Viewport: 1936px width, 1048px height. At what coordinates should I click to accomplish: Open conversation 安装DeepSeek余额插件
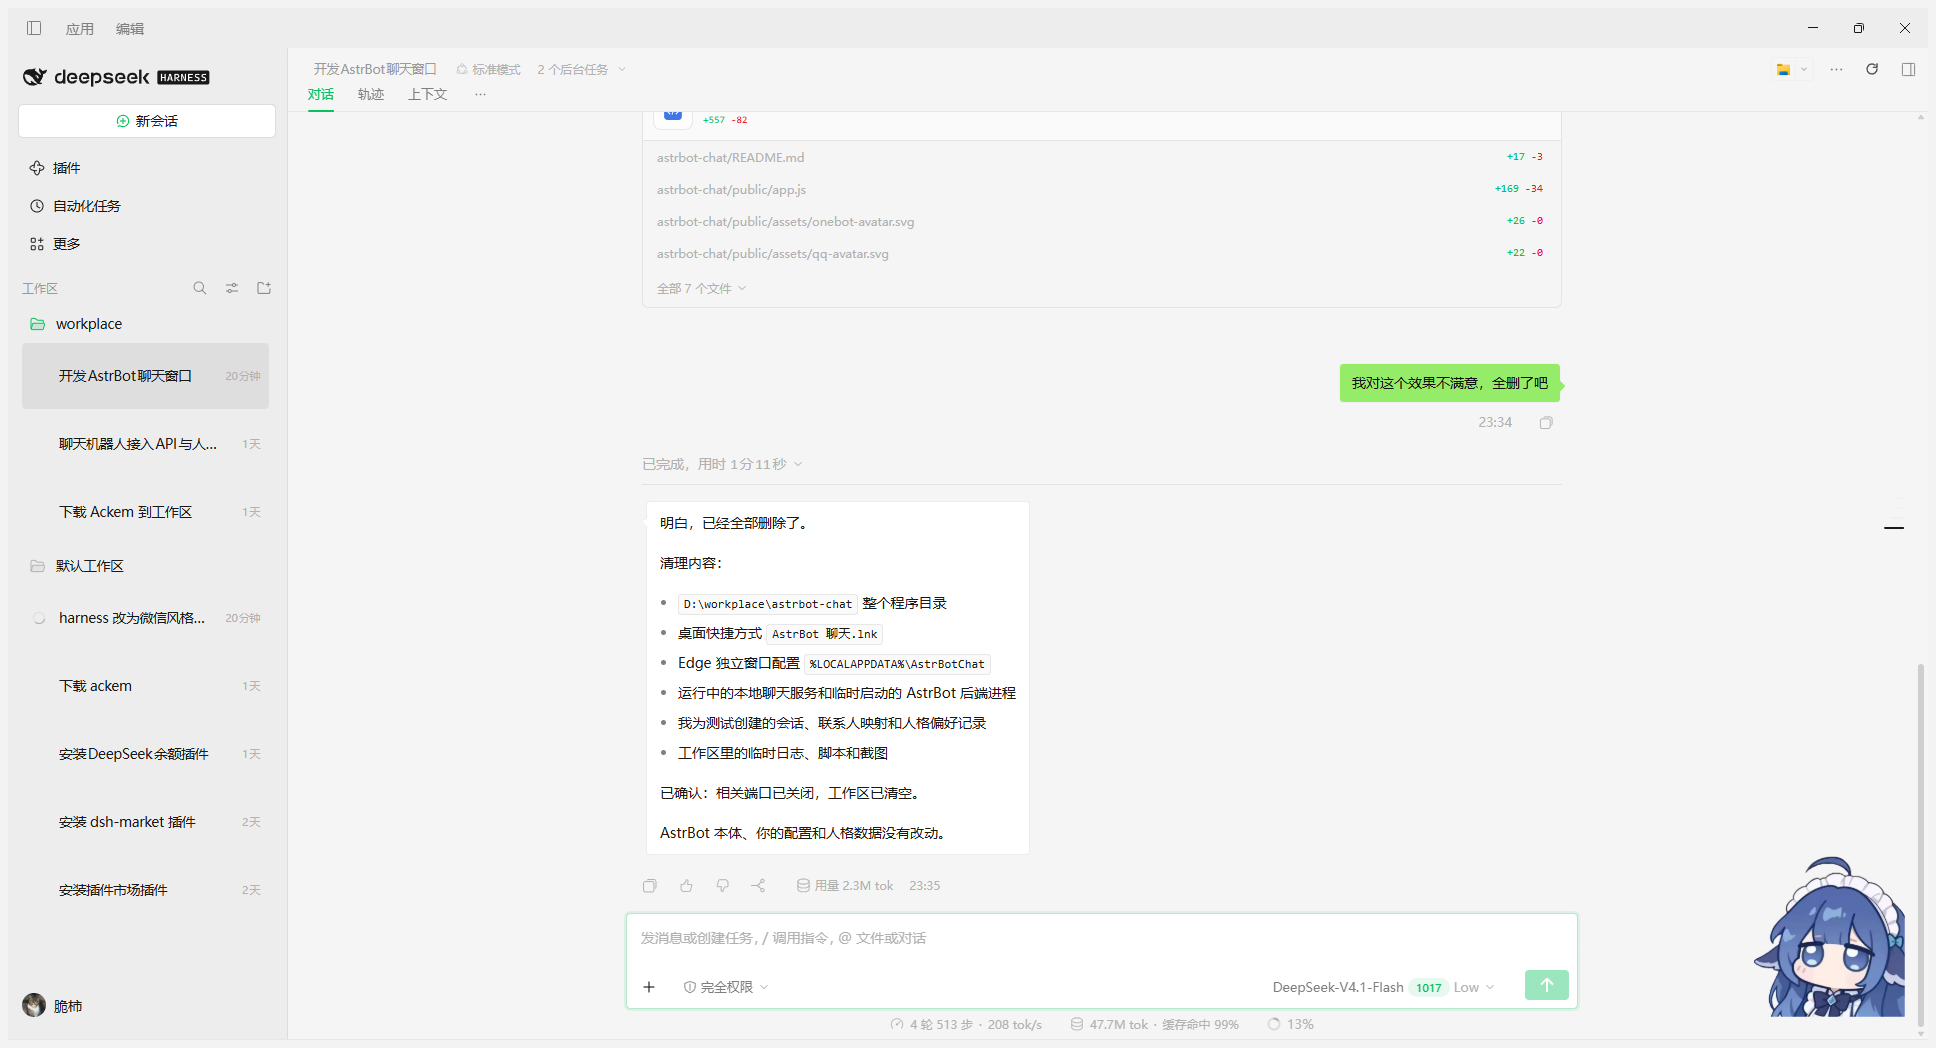pos(146,754)
